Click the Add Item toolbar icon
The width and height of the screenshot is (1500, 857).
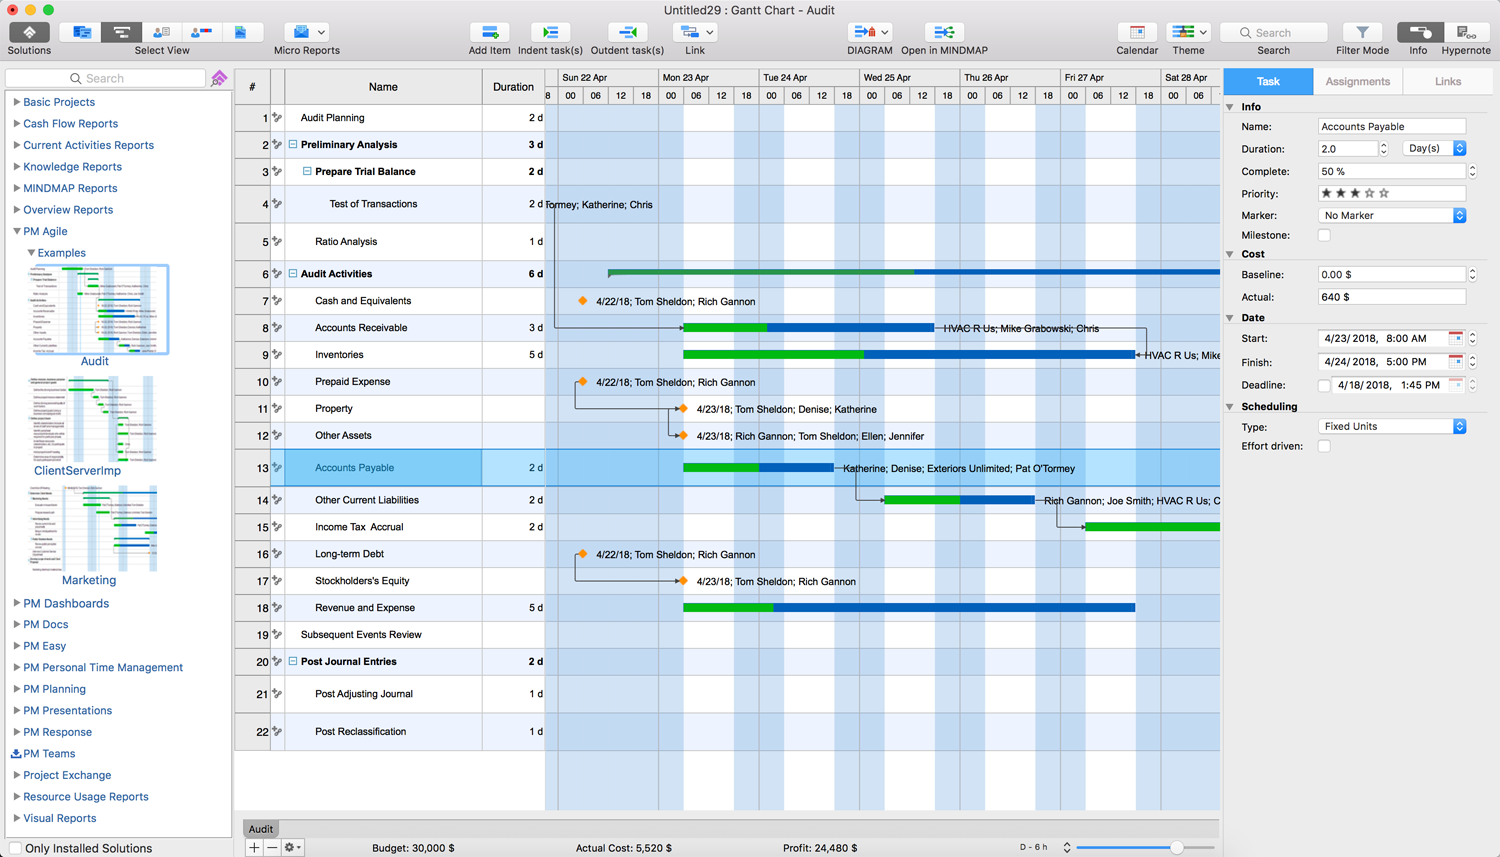point(489,33)
